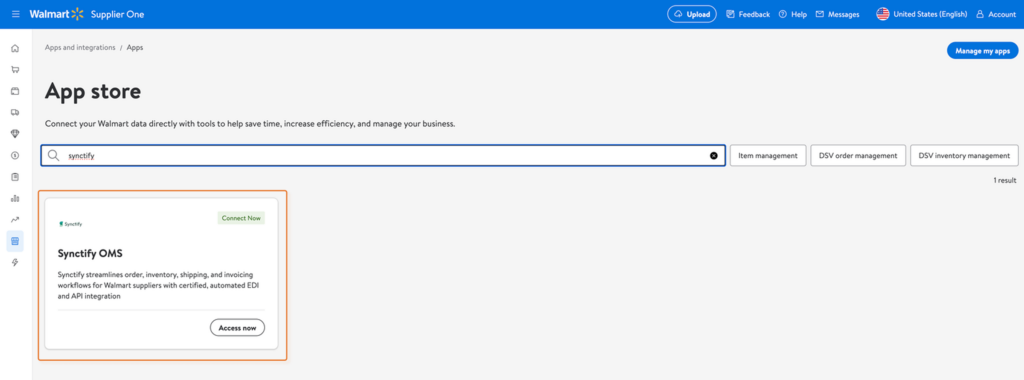Click the Connect Now badge
Viewport: 1024px width, 380px height.
click(x=241, y=218)
